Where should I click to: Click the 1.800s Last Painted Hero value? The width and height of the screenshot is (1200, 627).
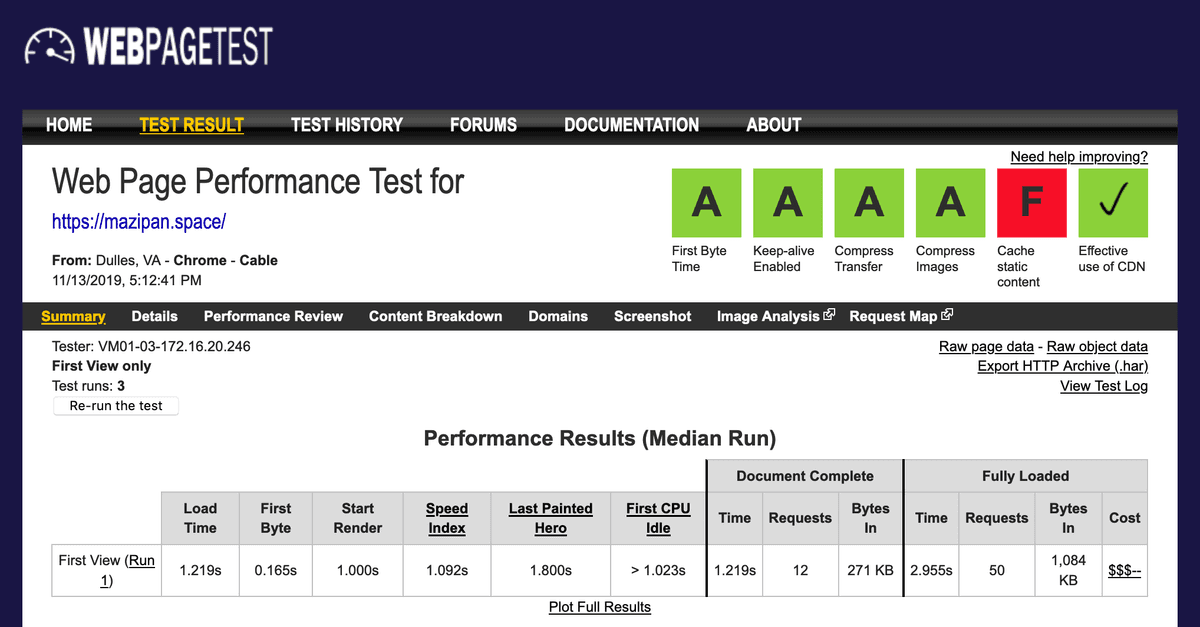tap(551, 570)
